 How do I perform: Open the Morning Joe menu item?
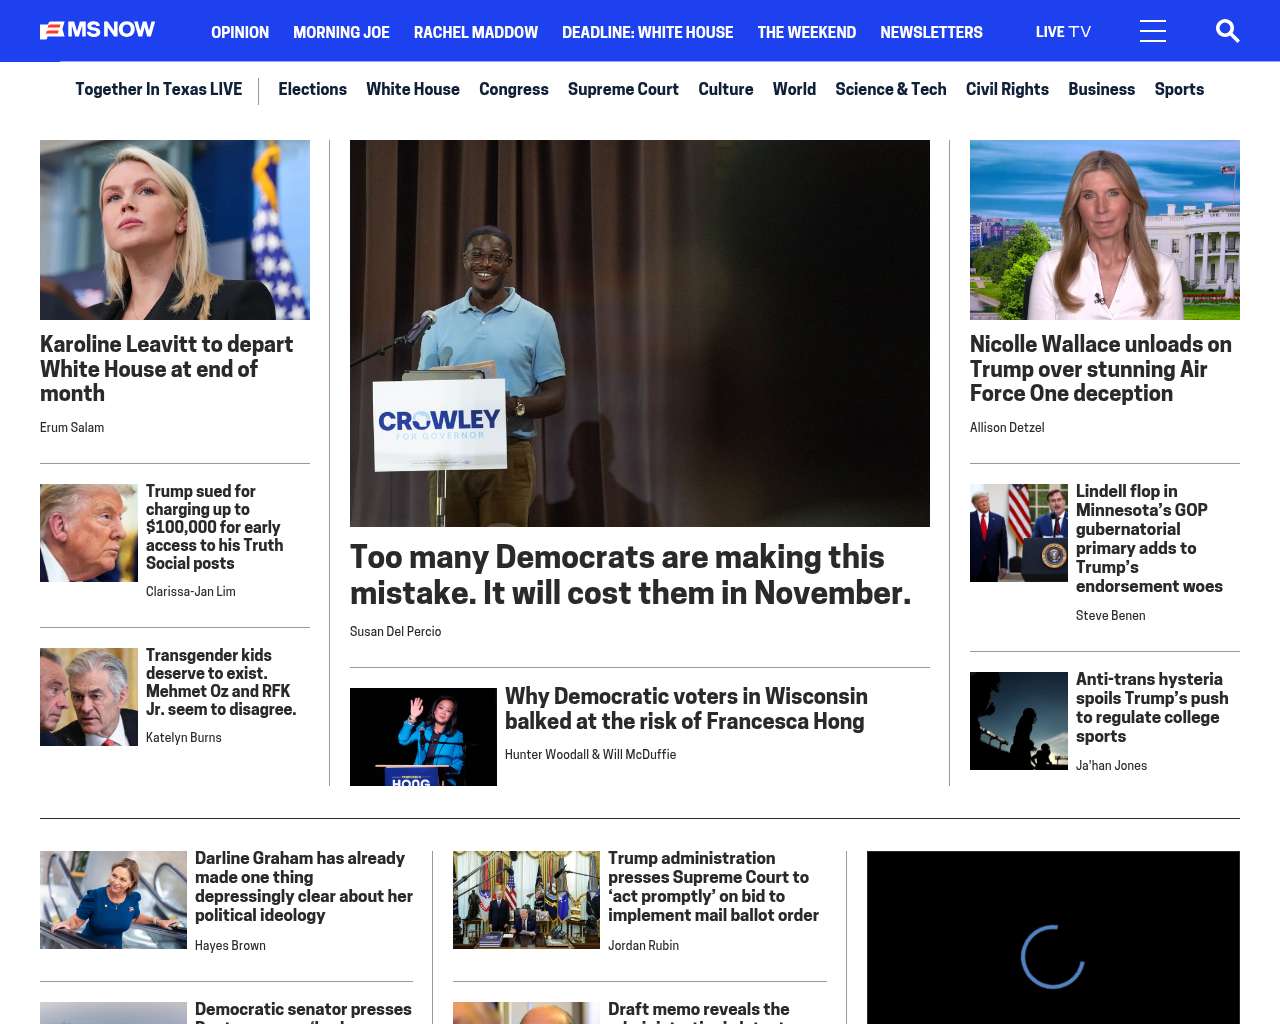pyautogui.click(x=341, y=32)
